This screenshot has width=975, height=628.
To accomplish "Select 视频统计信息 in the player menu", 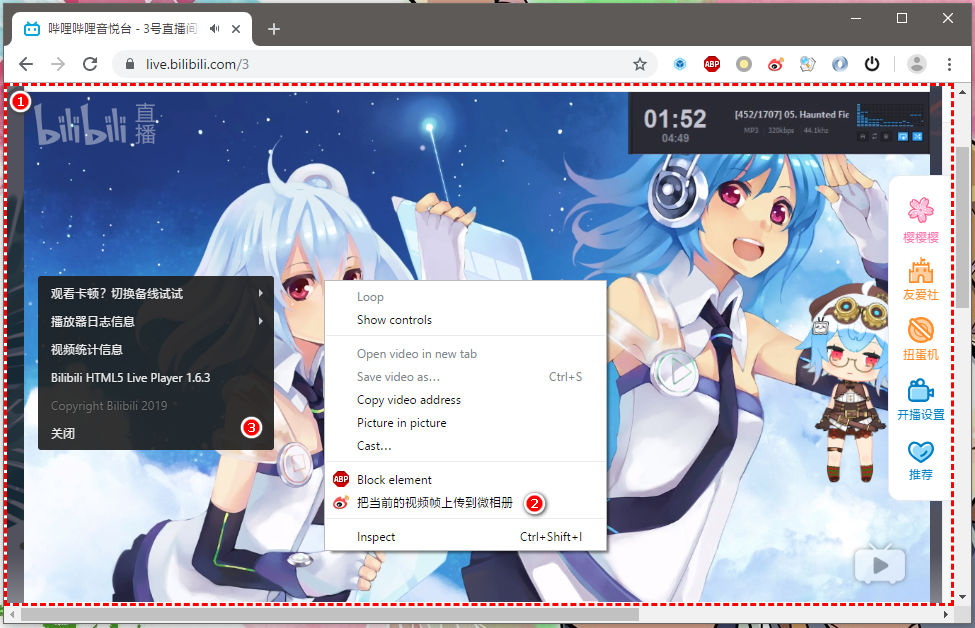I will (155, 349).
